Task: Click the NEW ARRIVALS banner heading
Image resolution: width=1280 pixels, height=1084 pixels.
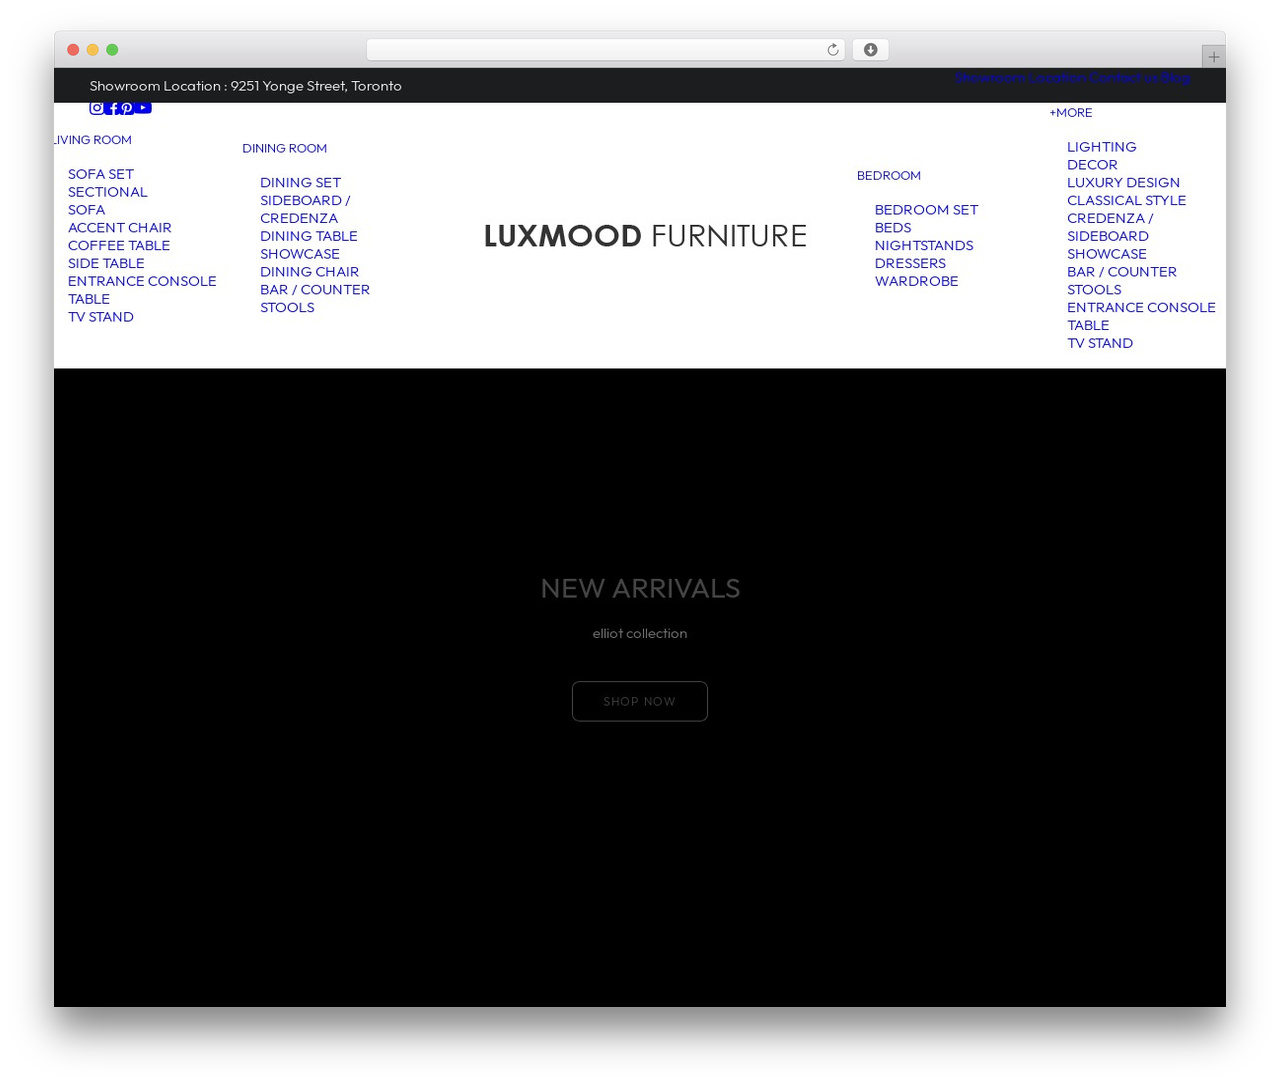Action: pyautogui.click(x=640, y=588)
